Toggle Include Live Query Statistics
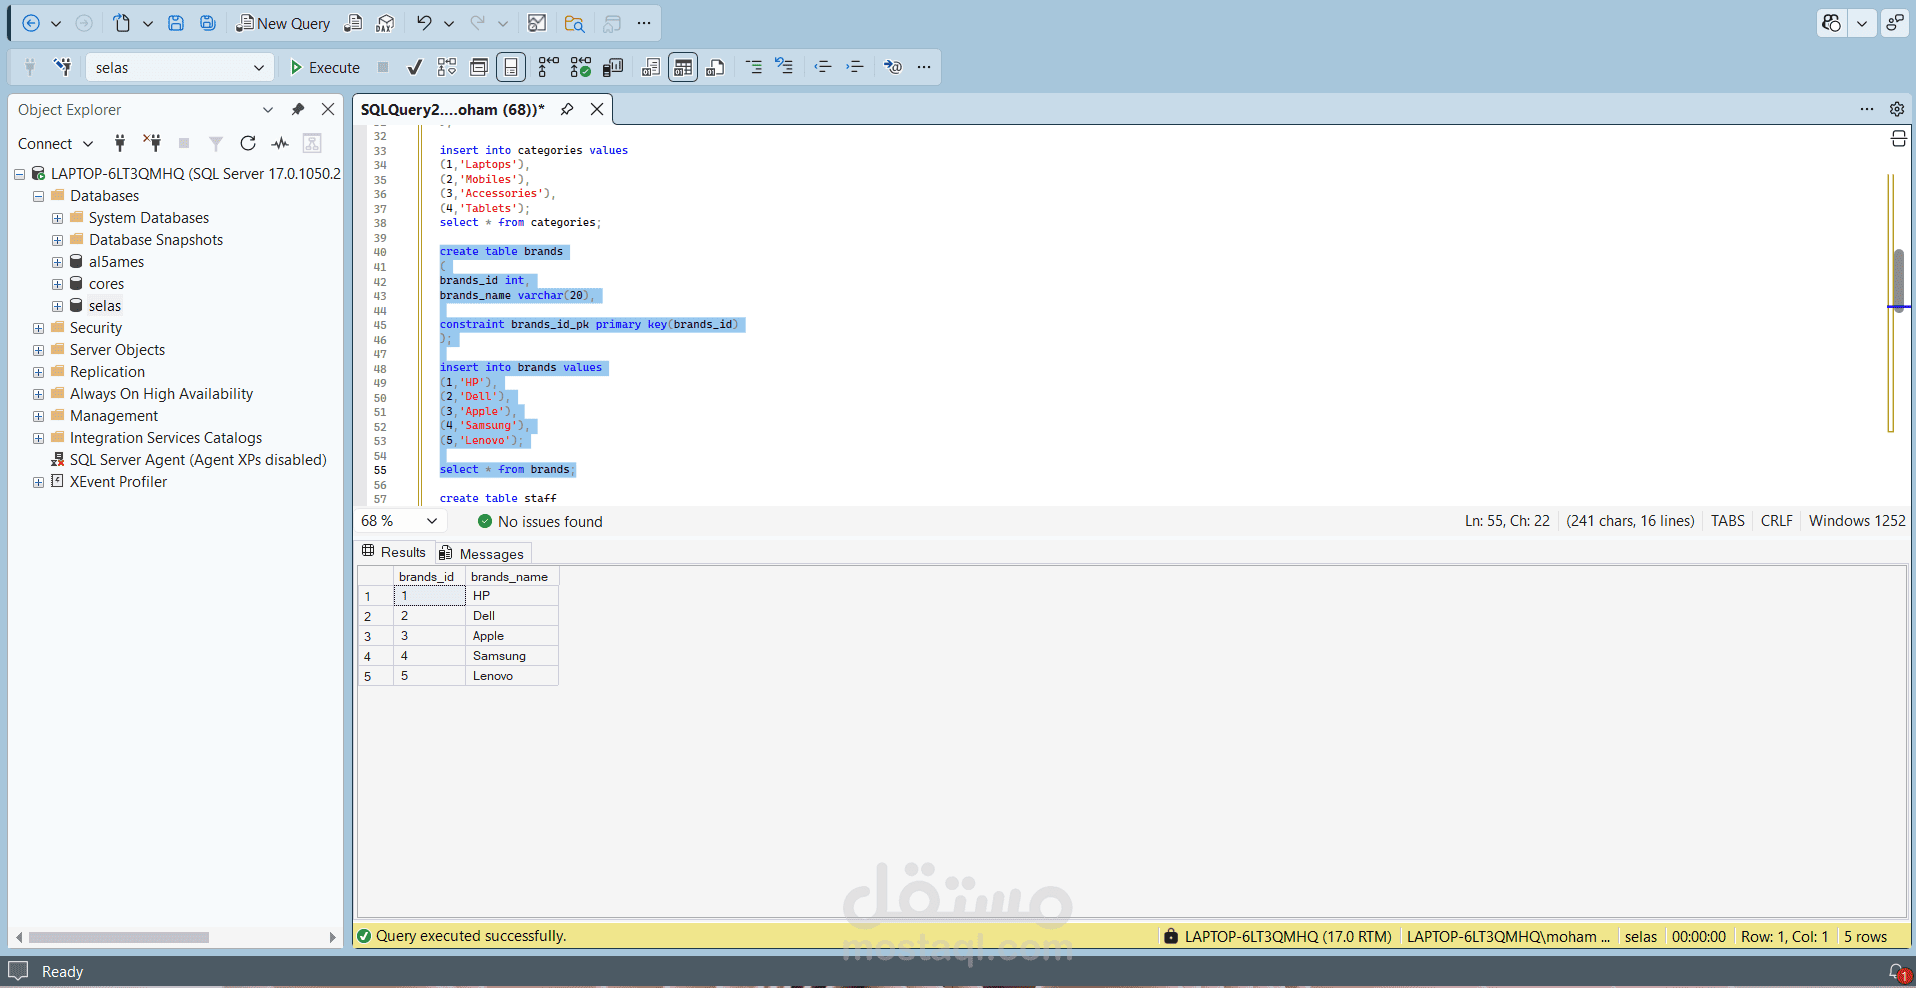1916x988 pixels. tap(580, 67)
